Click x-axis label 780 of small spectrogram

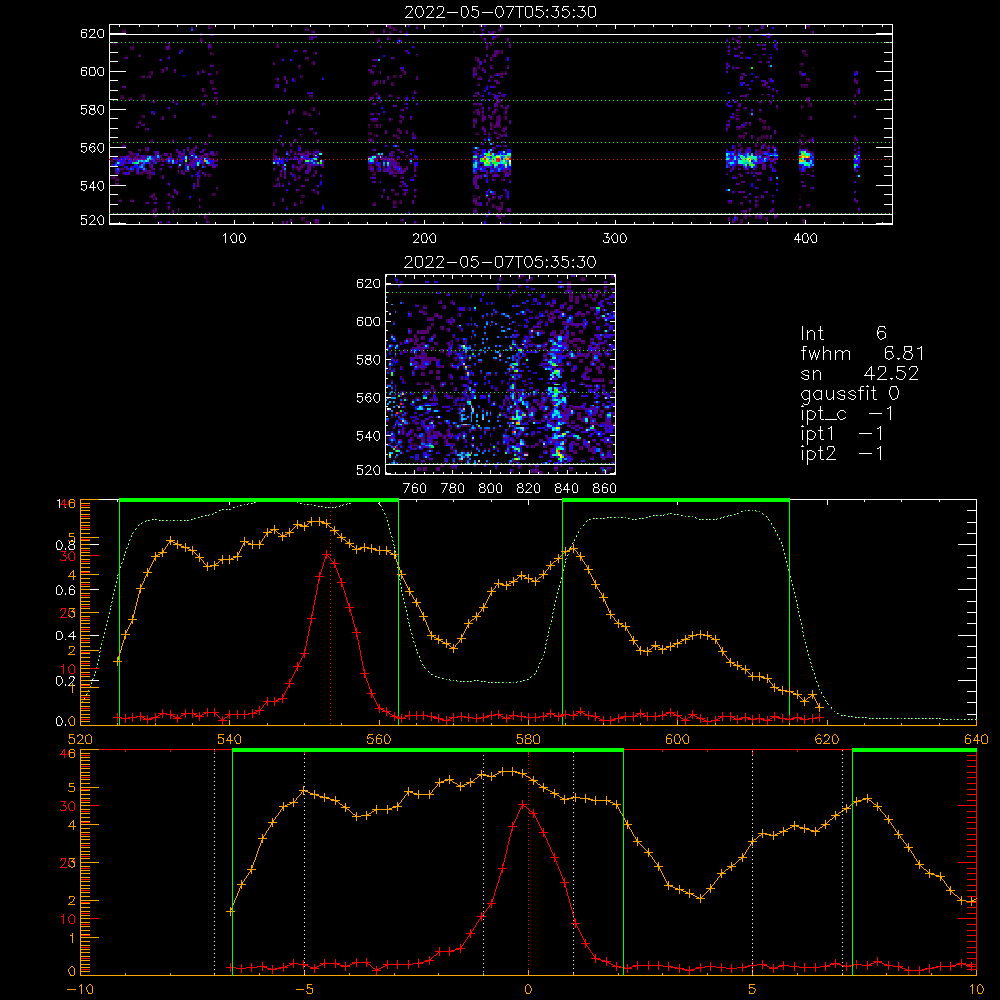coord(453,488)
